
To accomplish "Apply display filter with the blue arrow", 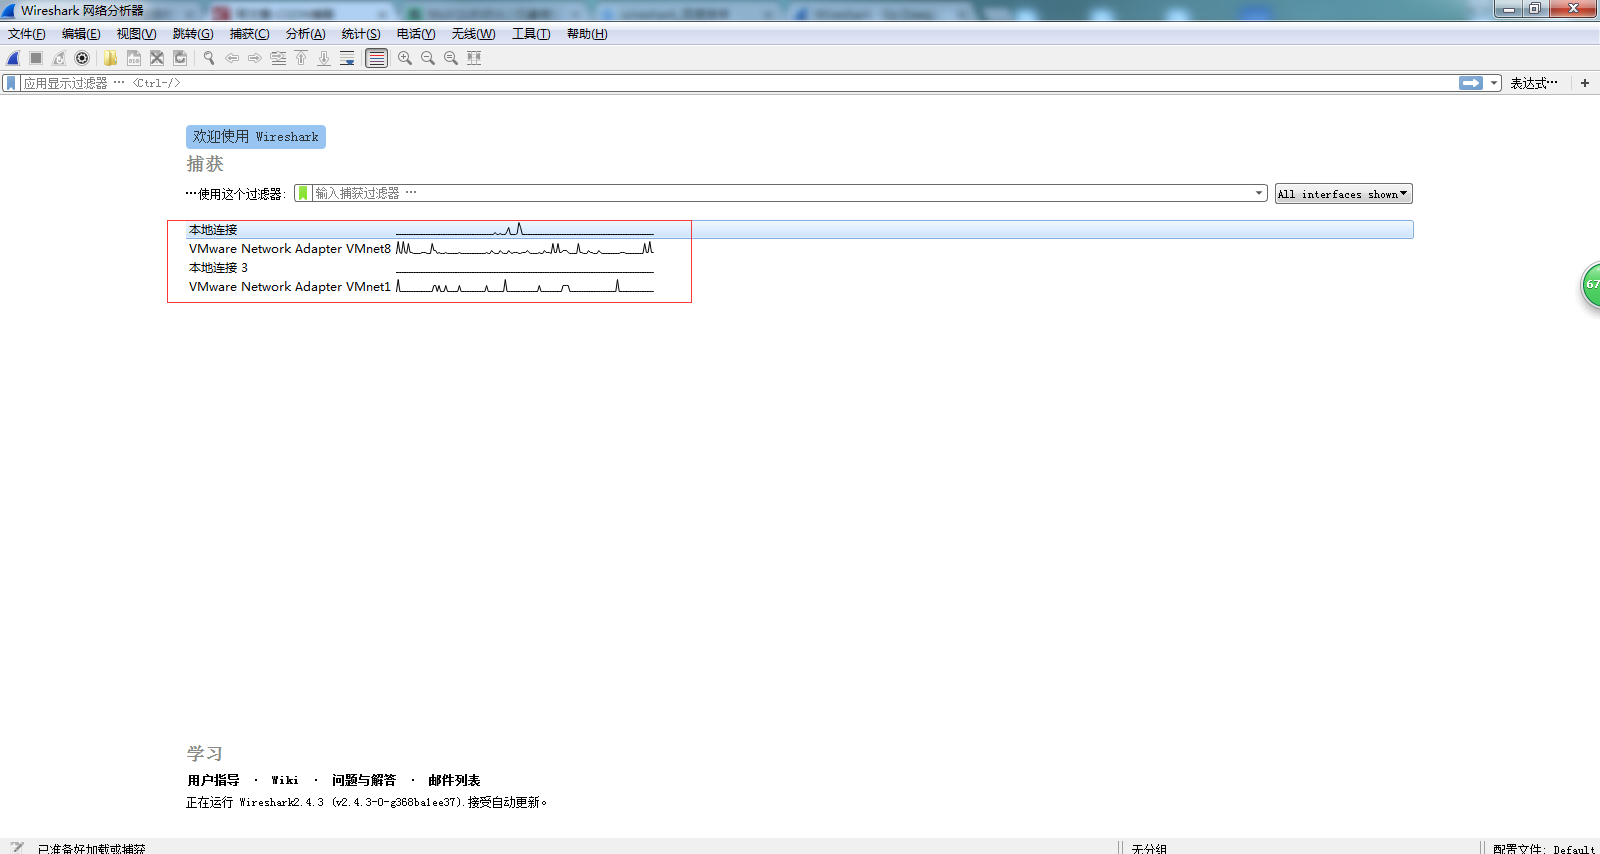I will [x=1471, y=83].
